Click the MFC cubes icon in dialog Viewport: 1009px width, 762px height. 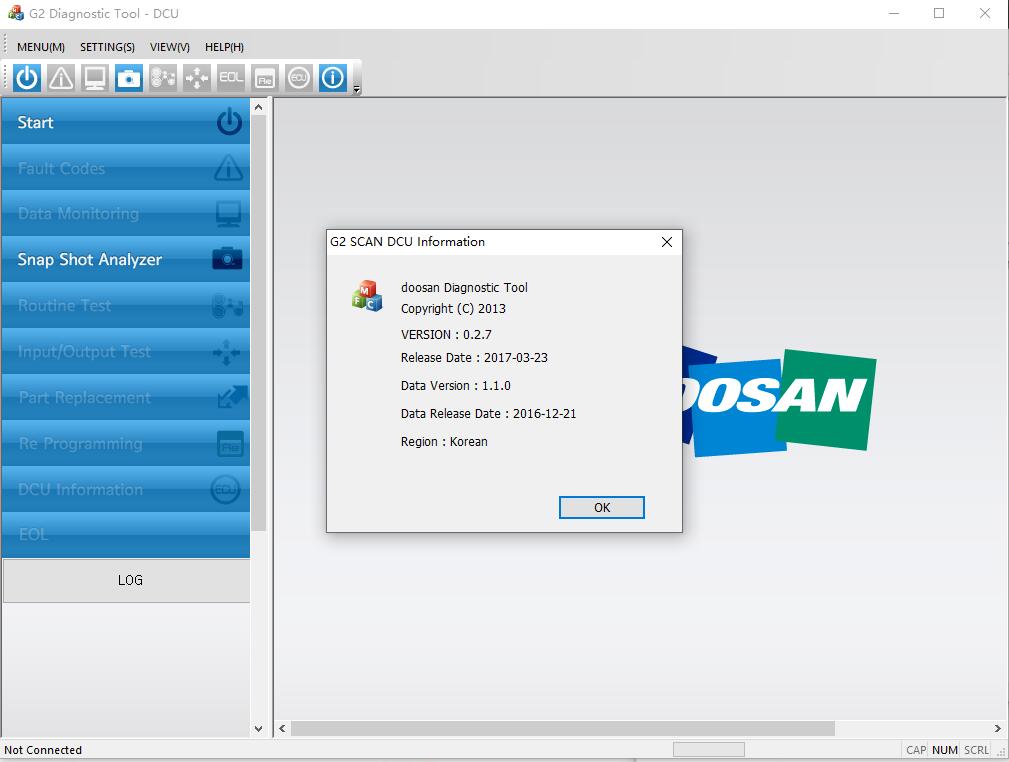pos(367,296)
